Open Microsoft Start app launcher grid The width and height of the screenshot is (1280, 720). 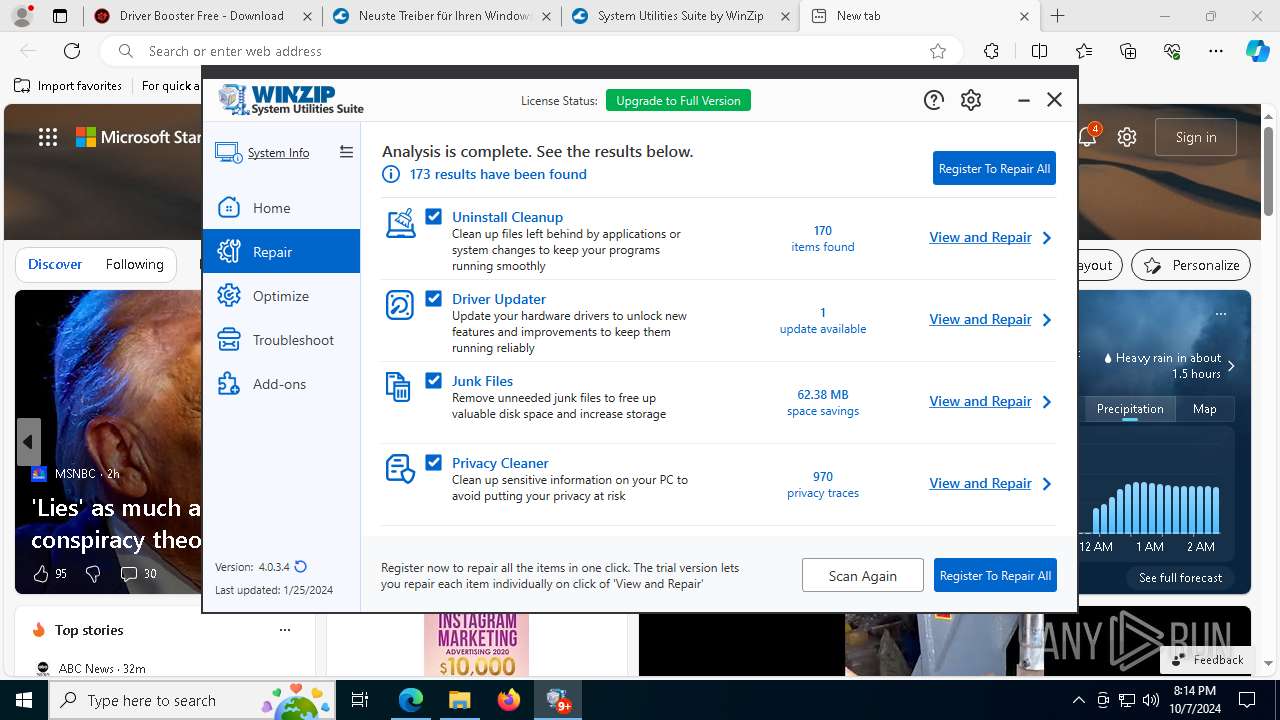(x=48, y=138)
